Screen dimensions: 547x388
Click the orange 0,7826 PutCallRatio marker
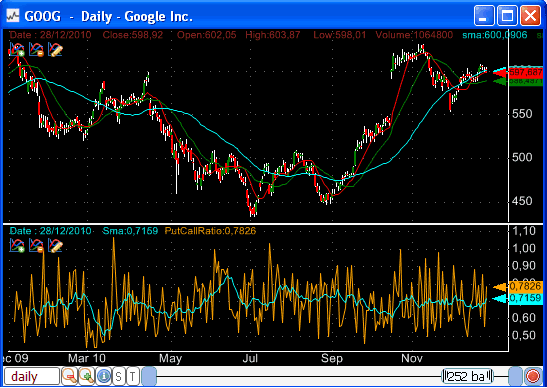click(518, 287)
